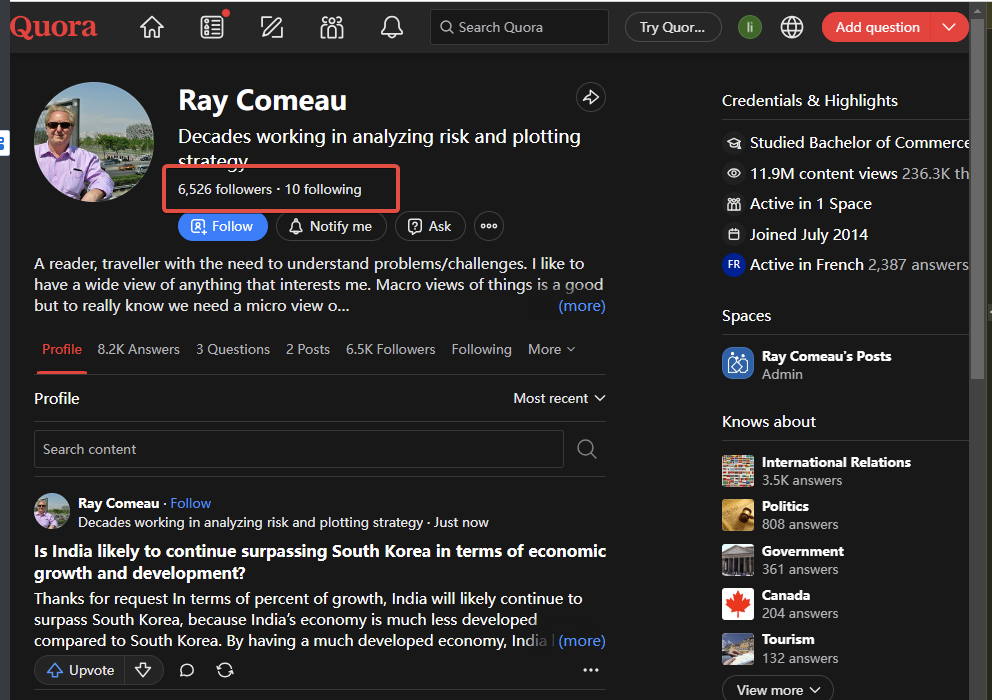This screenshot has height=700, width=992.
Task: Click the FR language badge icon
Action: click(x=733, y=265)
